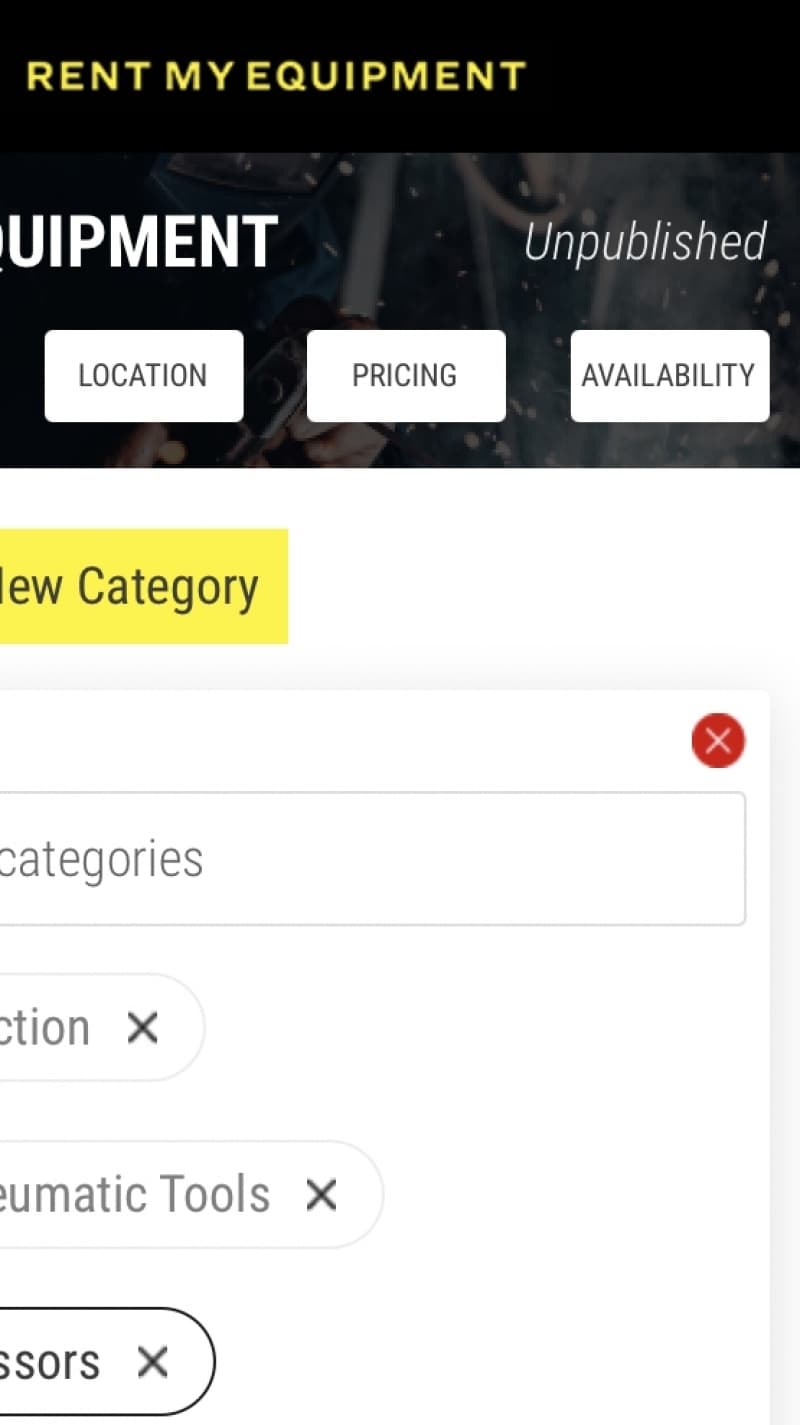Click the Unpublished status label
This screenshot has height=1425, width=800.
pos(645,242)
